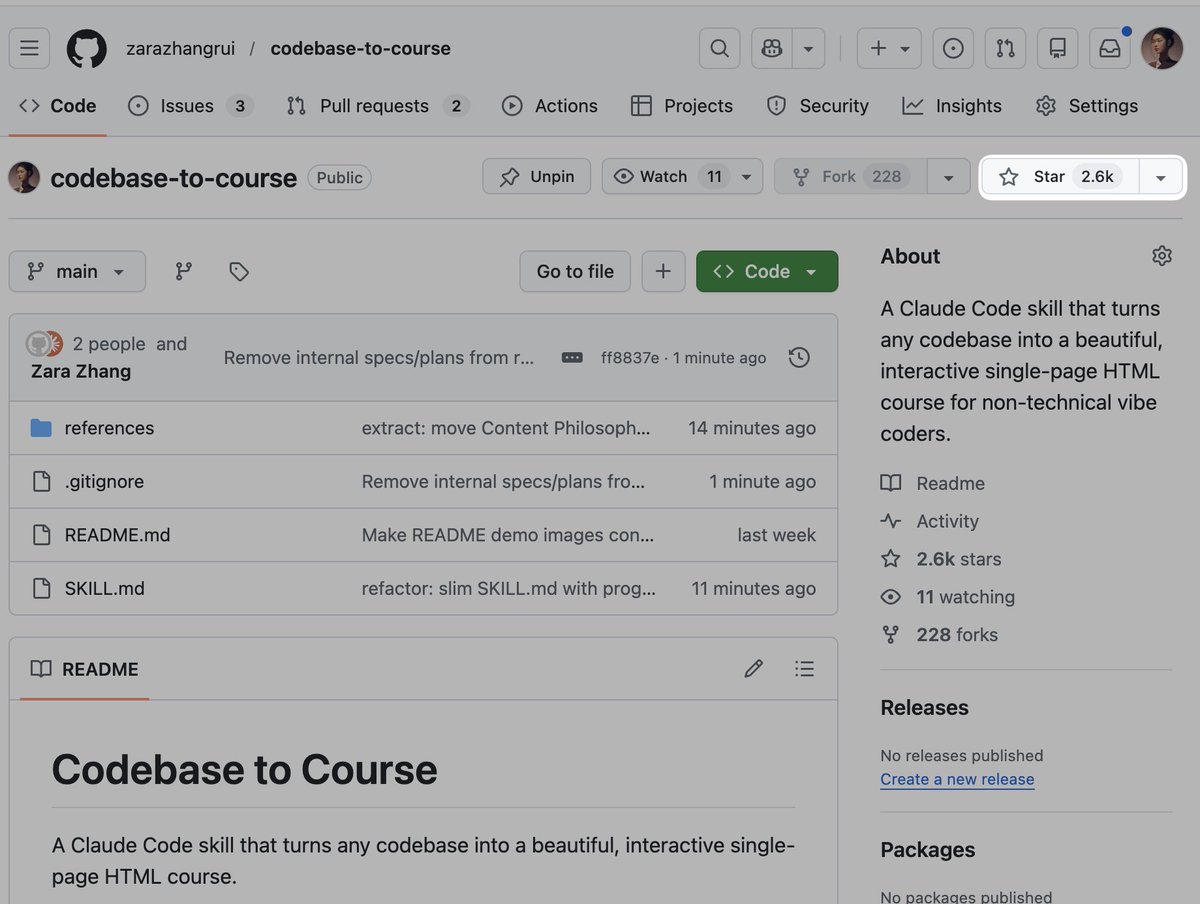Open the Add file plus button
Screen dimensions: 1200x904
(663, 271)
